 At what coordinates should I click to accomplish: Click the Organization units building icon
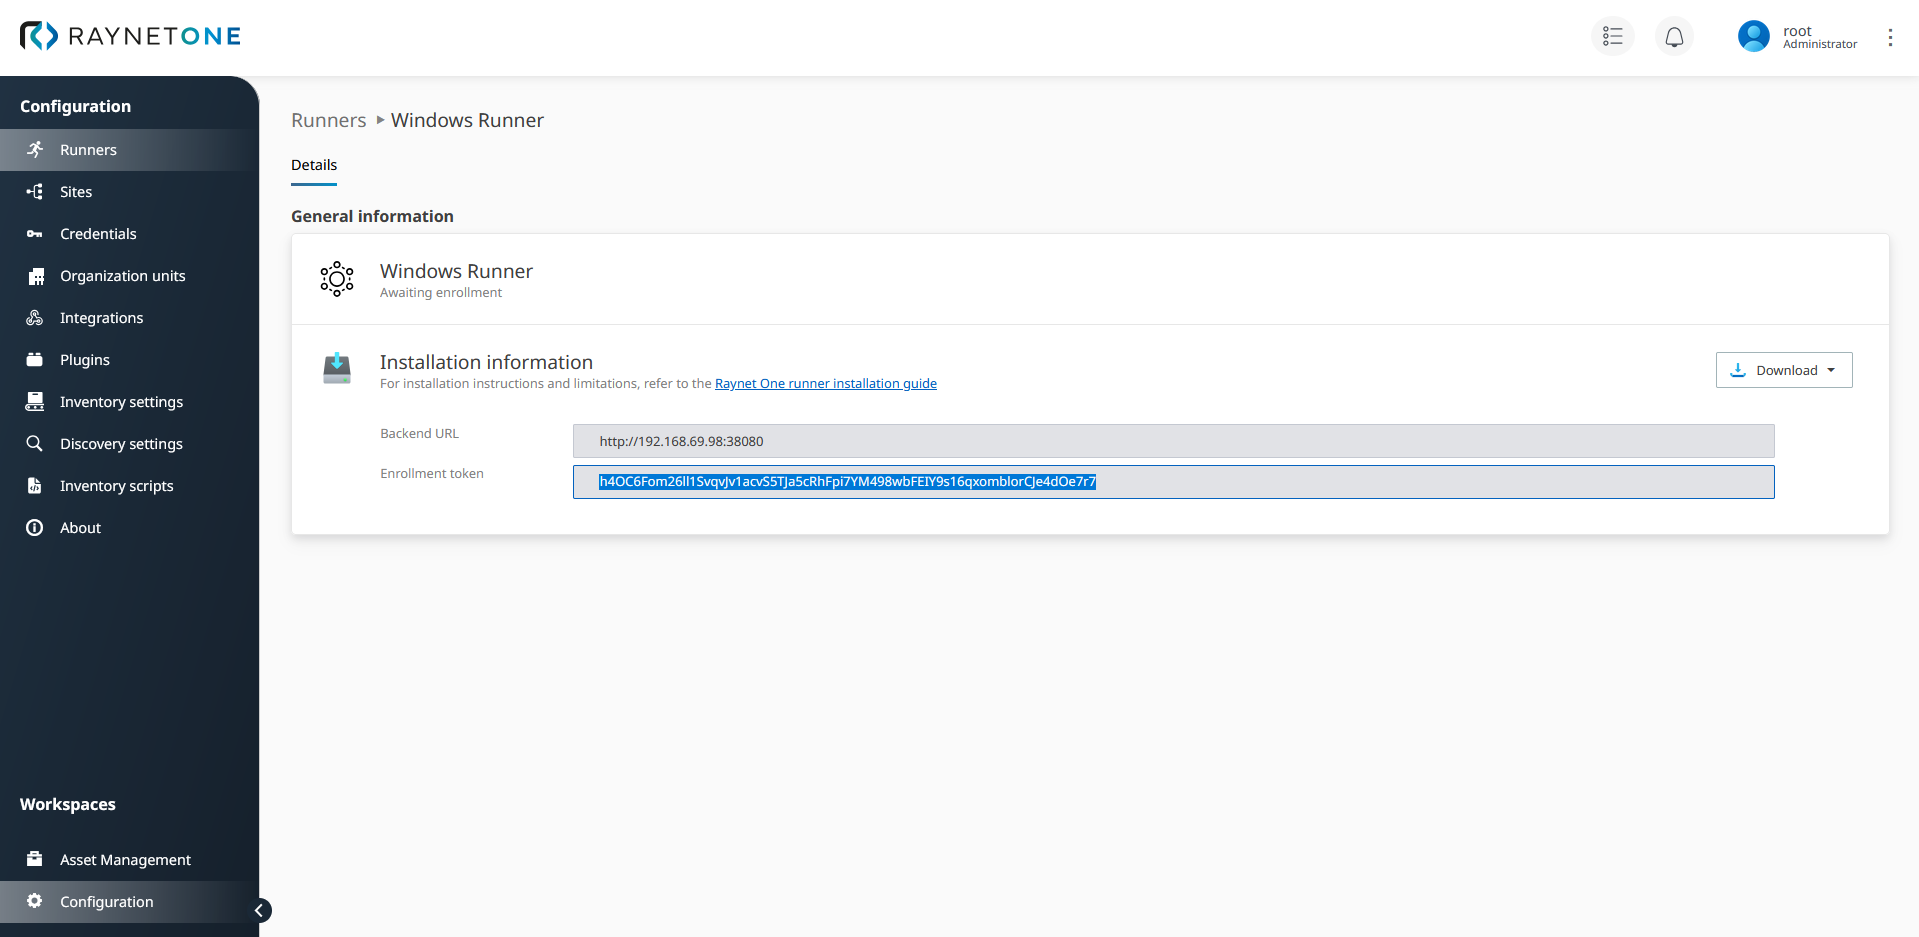35,276
